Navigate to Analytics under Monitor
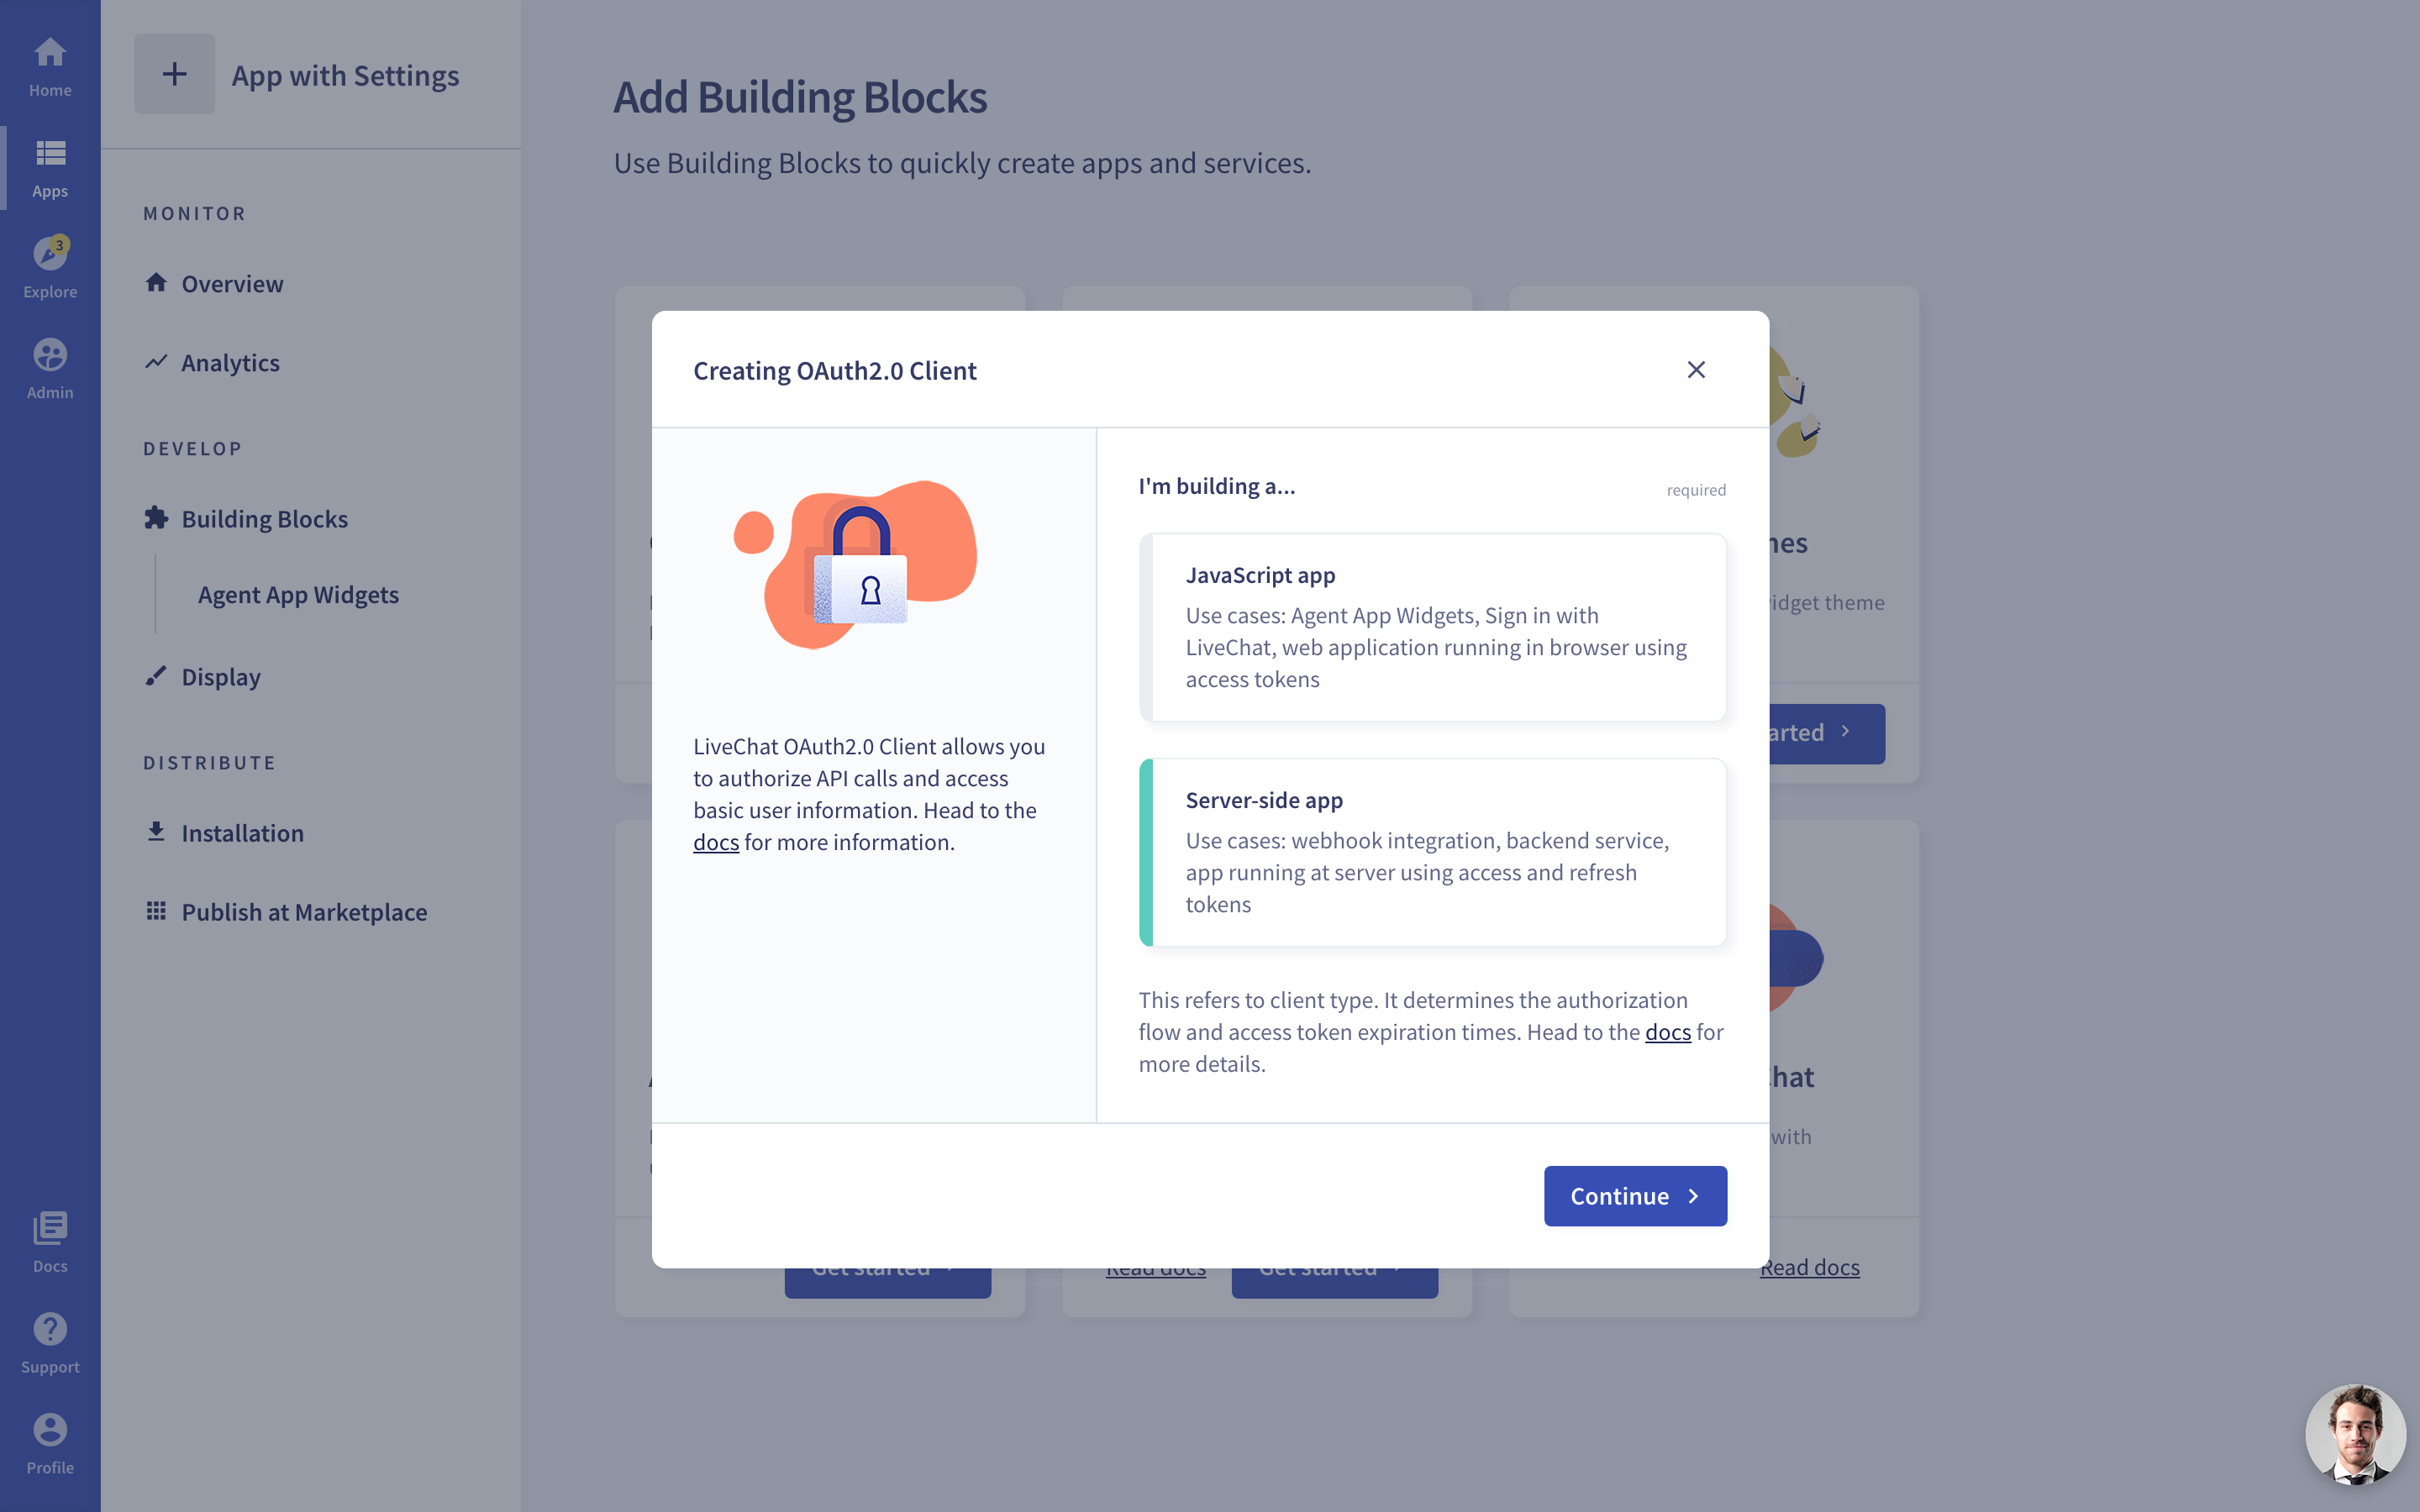 pos(230,362)
